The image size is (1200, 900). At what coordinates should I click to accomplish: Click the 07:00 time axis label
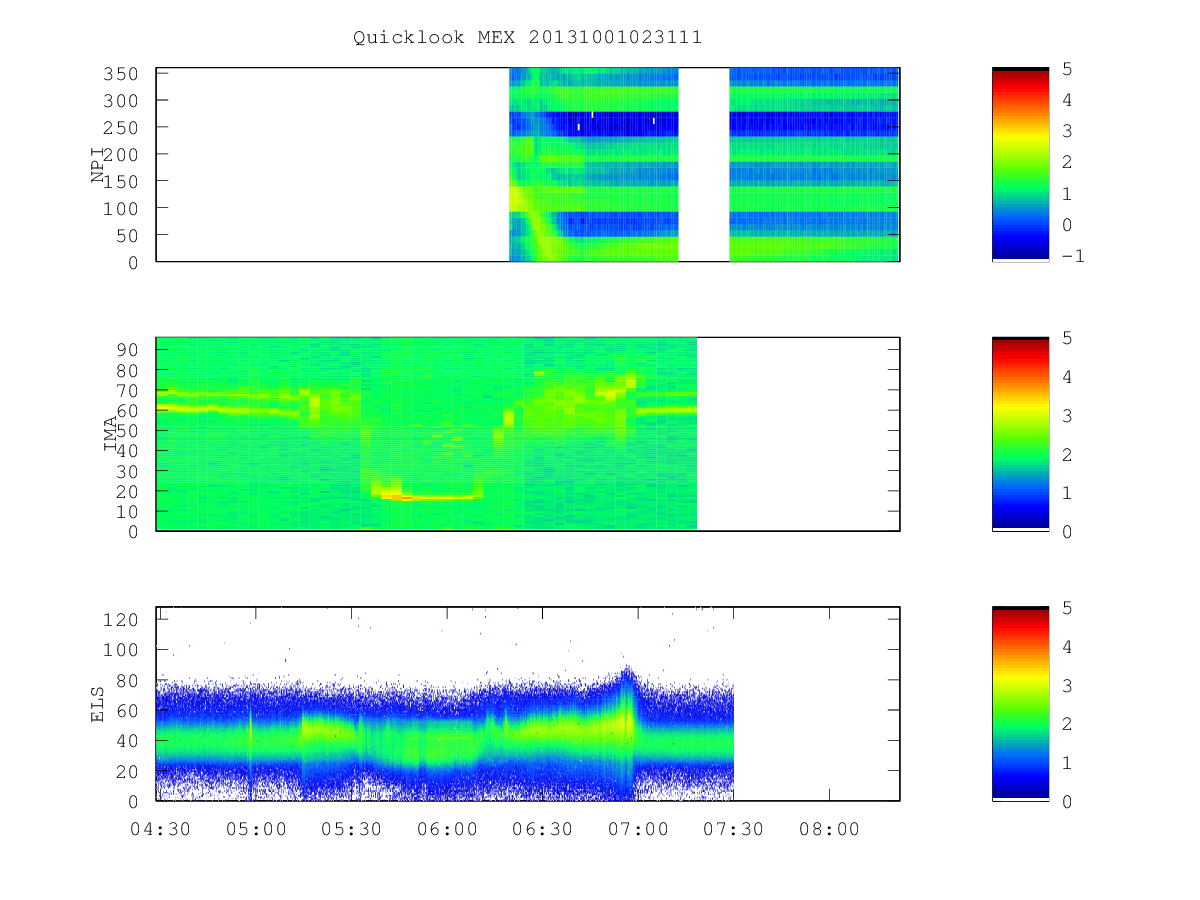coord(638,830)
